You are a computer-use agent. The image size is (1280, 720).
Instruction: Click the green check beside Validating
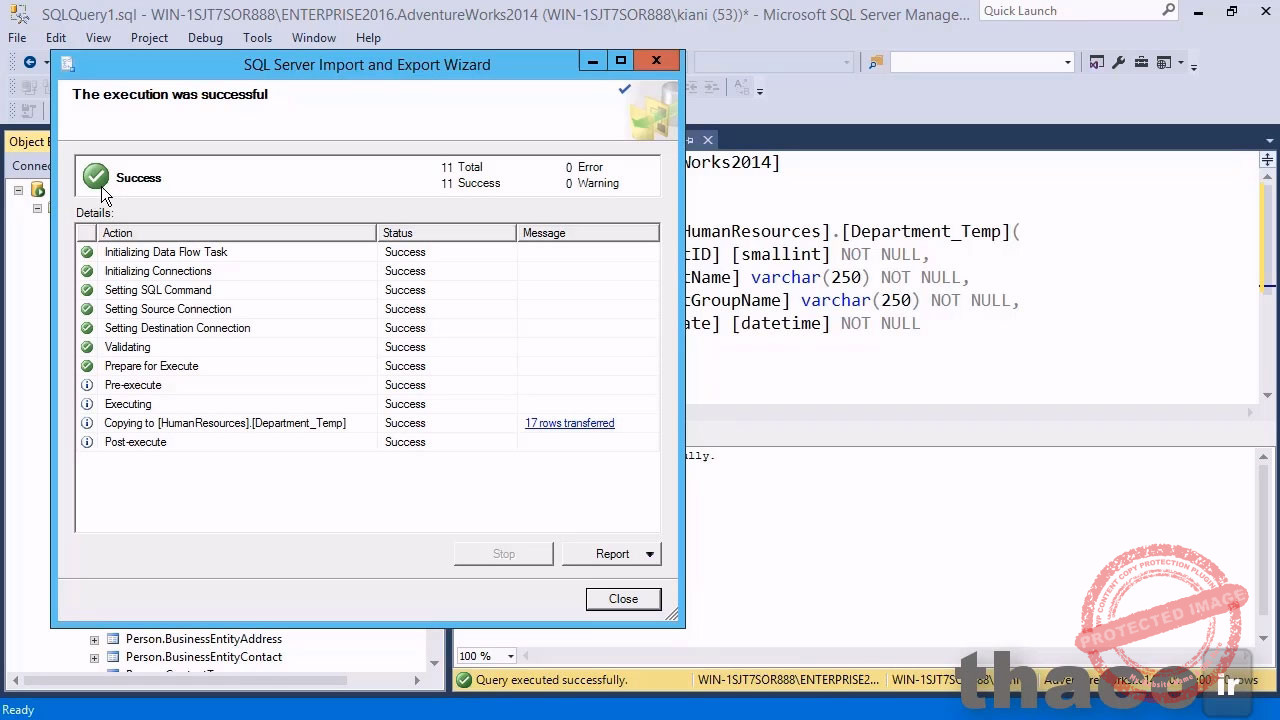pos(87,347)
